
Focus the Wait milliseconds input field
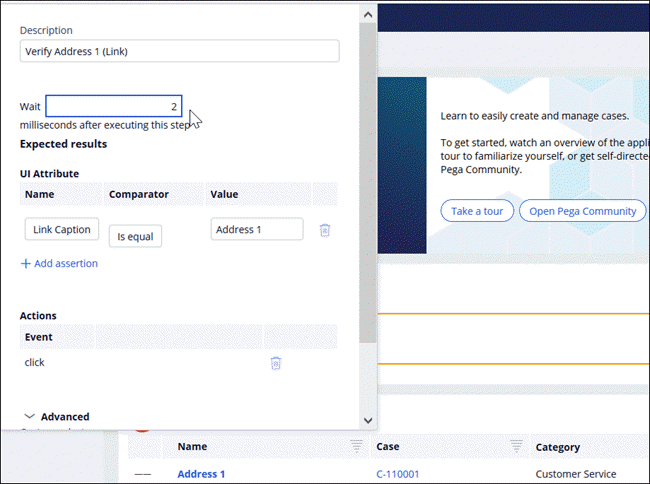(x=113, y=106)
